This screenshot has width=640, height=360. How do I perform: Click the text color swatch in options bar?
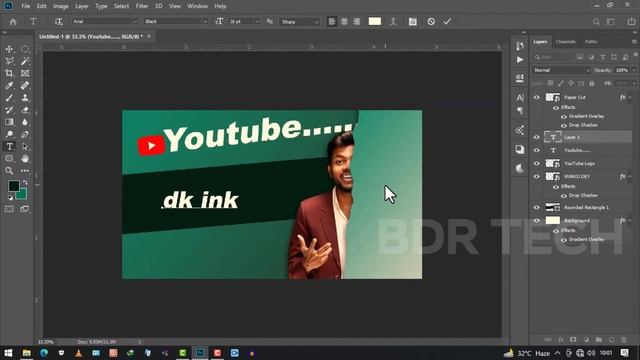tap(375, 22)
